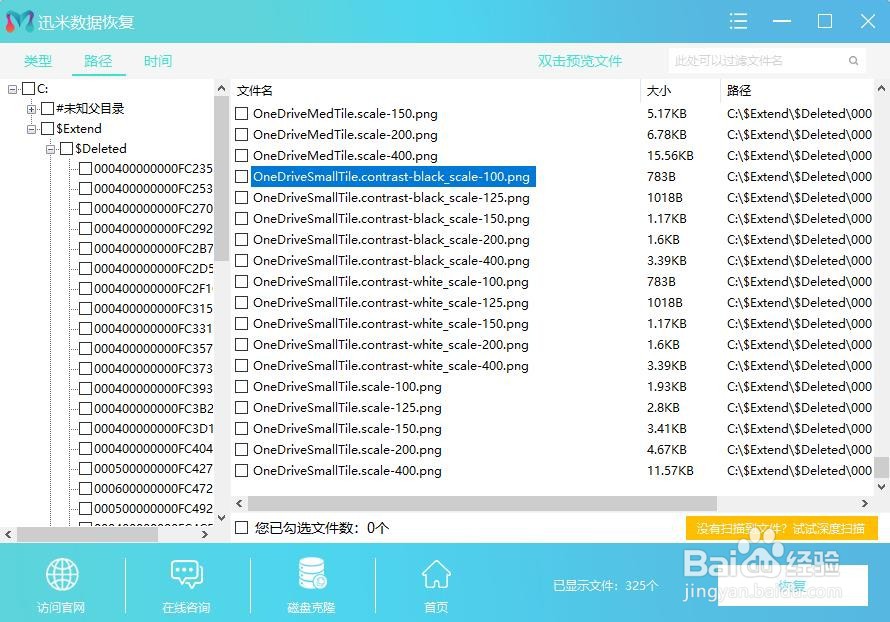Click tree panel left scroll arrow
This screenshot has height=622, width=890.
tap(9, 534)
